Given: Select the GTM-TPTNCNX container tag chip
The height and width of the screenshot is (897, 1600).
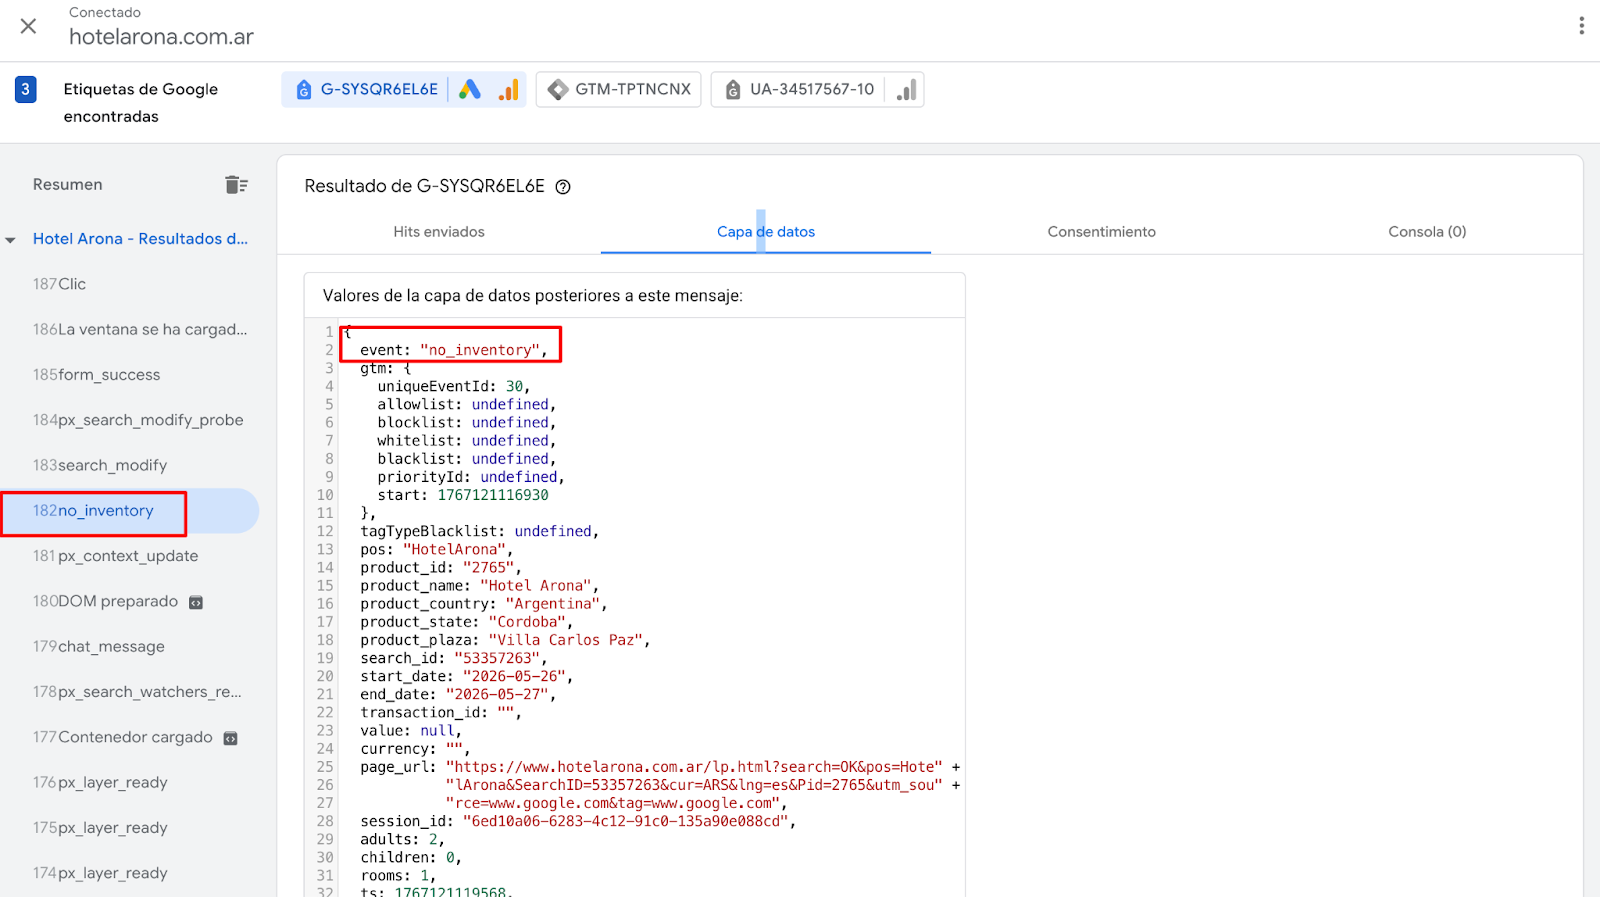Looking at the screenshot, I should coord(619,90).
